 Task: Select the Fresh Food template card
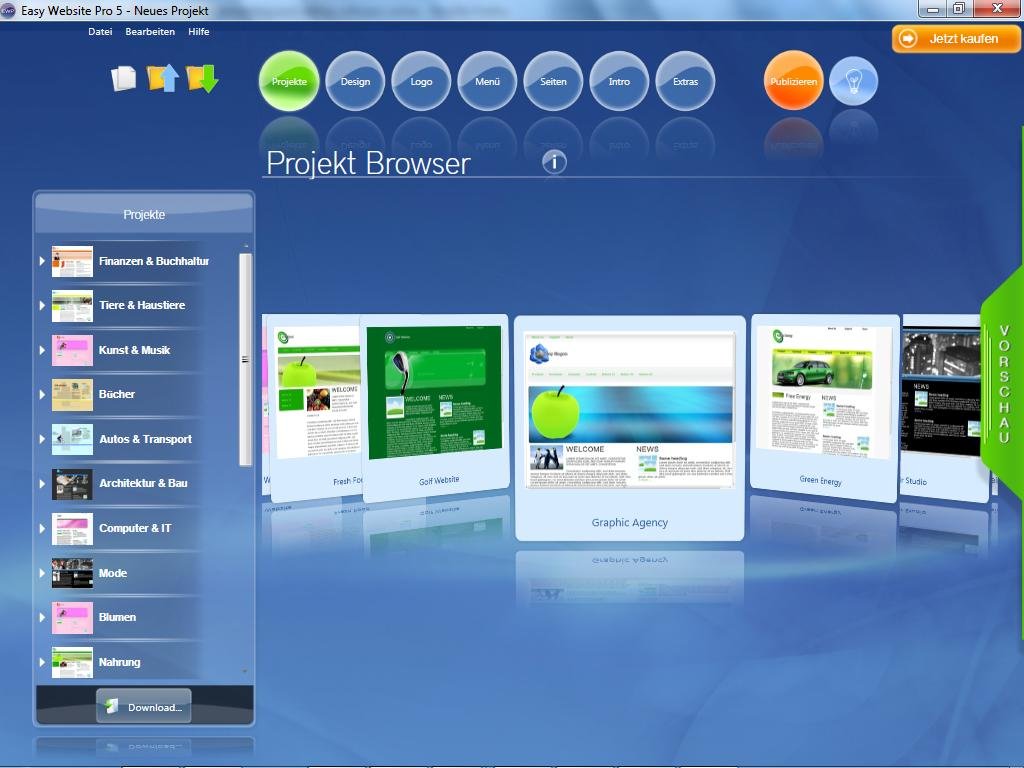tap(316, 408)
